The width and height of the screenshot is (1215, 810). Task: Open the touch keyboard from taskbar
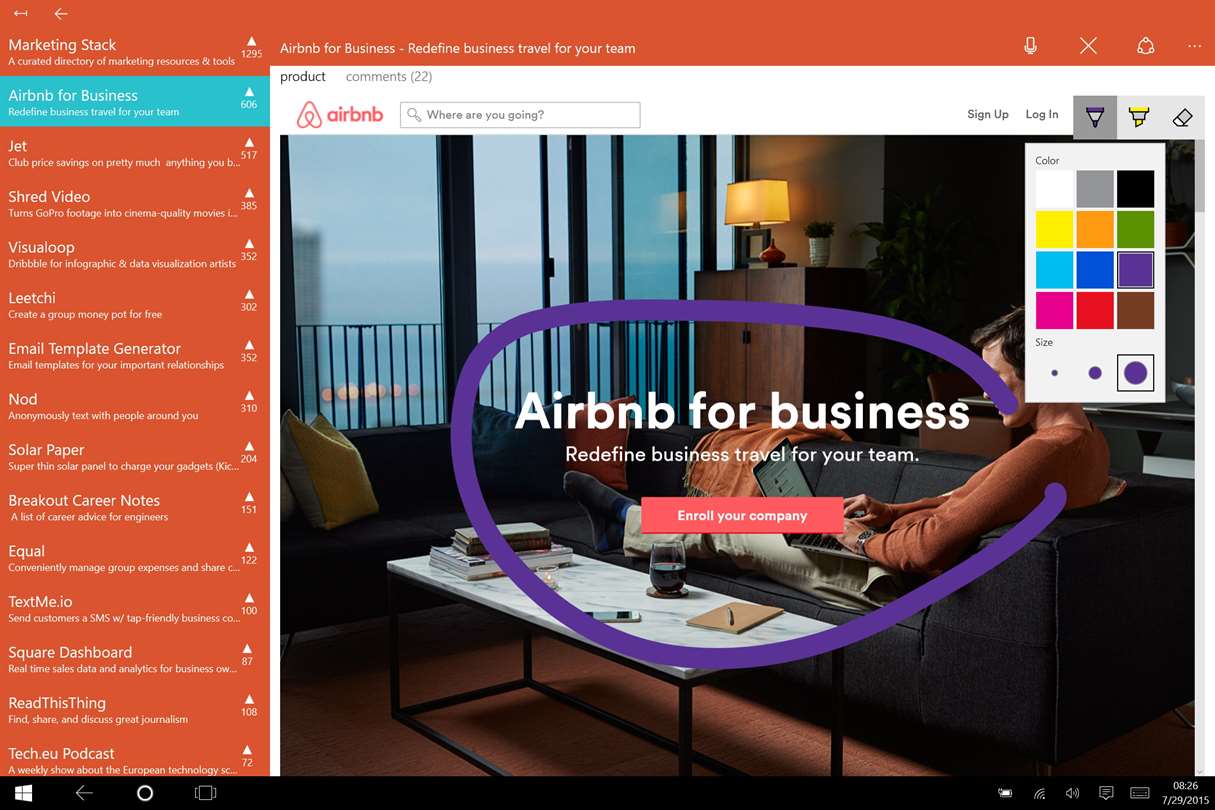coord(1139,793)
